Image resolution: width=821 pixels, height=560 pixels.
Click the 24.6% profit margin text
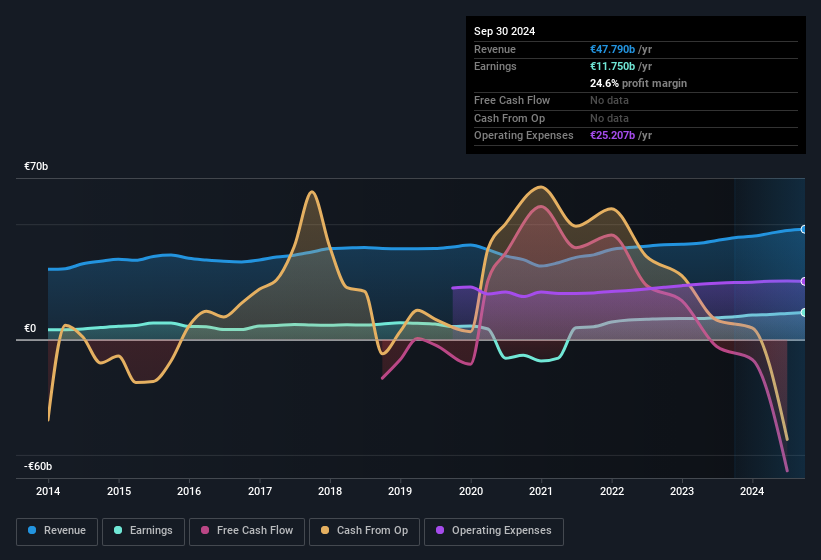pyautogui.click(x=638, y=83)
